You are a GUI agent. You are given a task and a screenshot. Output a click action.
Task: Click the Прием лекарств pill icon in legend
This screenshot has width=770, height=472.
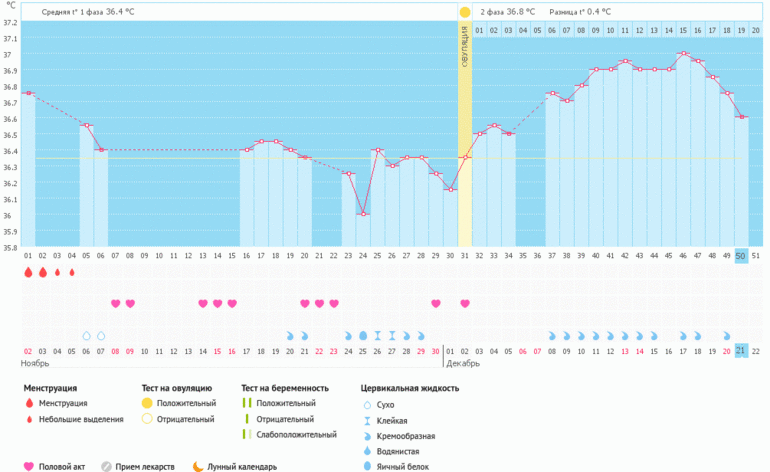[x=106, y=466]
